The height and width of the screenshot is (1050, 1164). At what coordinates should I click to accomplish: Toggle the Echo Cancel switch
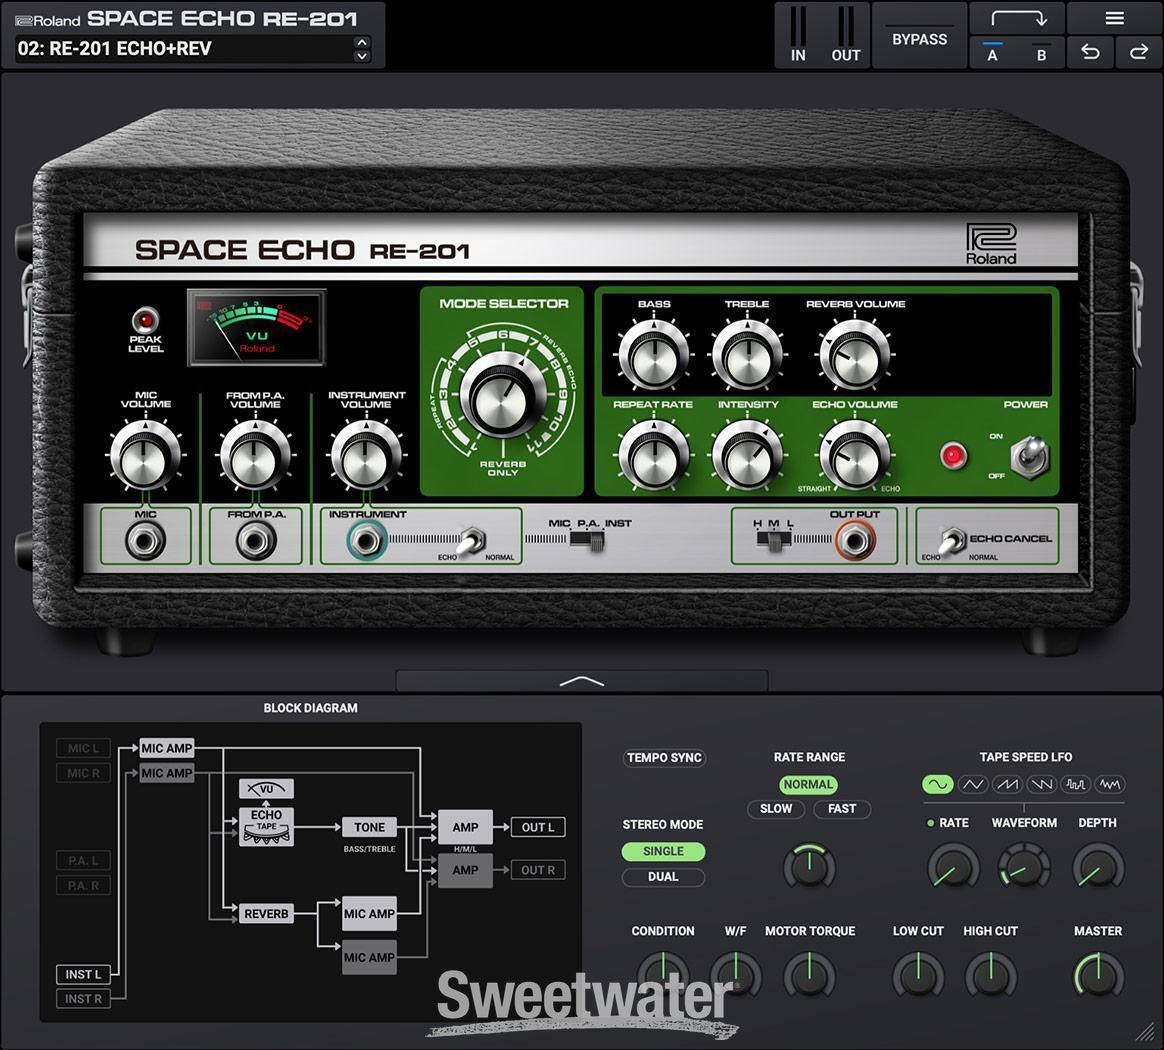pos(952,540)
